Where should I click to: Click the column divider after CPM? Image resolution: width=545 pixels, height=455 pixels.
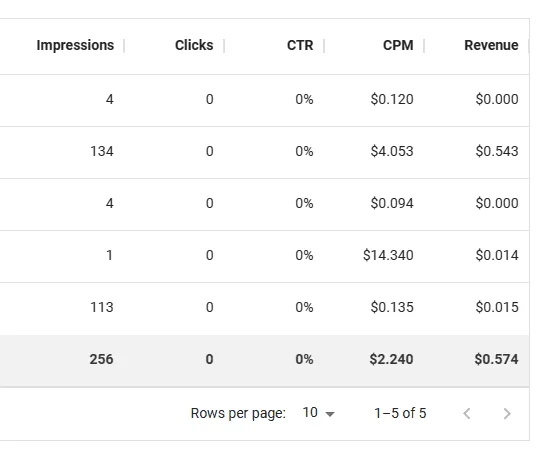pyautogui.click(x=424, y=46)
